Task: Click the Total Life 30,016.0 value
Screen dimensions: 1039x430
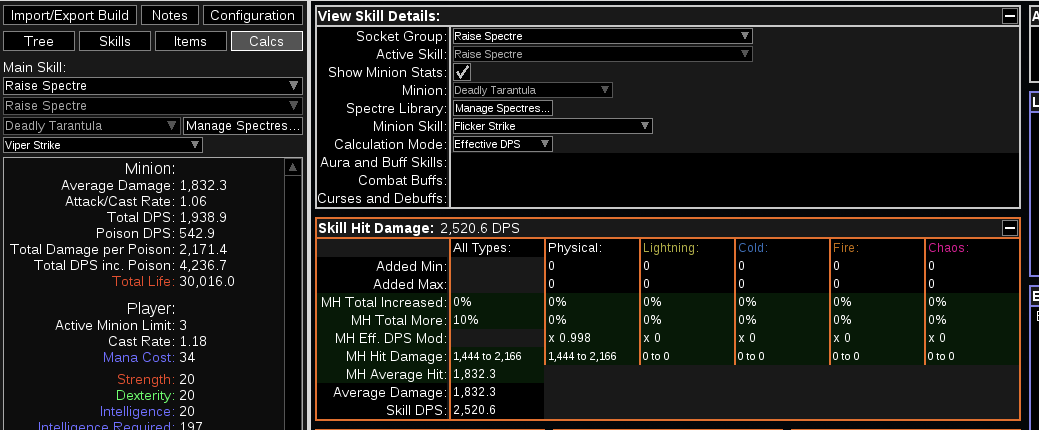Action: [x=207, y=282]
